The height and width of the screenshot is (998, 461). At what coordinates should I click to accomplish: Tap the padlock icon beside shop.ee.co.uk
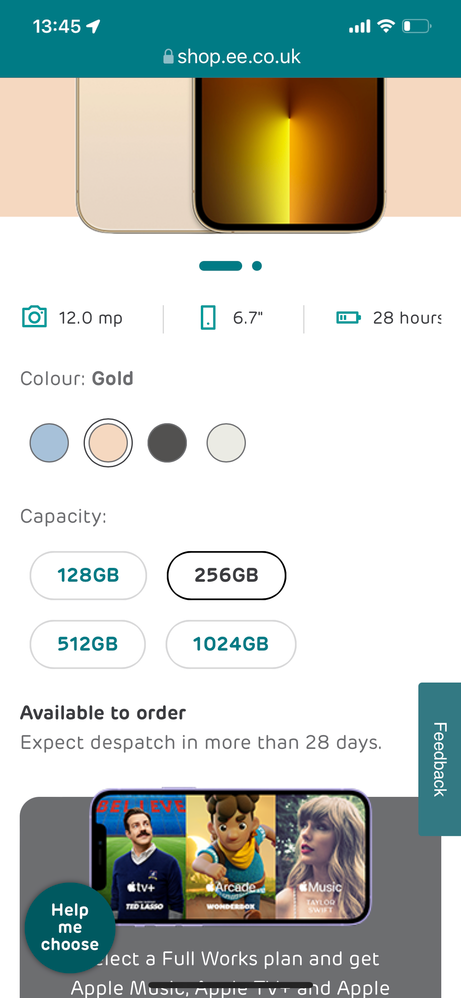tap(168, 57)
